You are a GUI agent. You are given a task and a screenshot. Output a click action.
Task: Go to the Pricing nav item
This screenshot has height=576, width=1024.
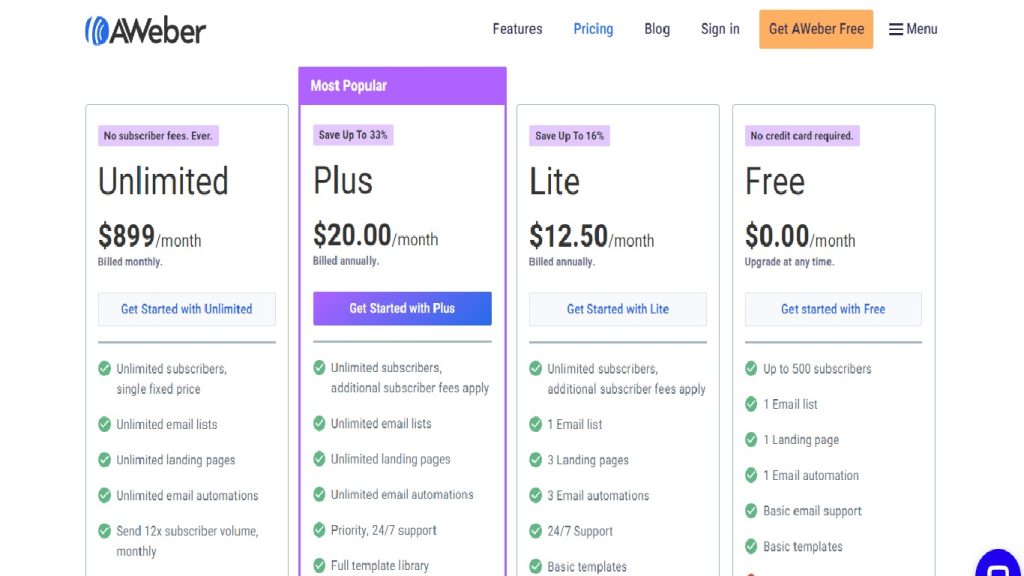(x=593, y=29)
